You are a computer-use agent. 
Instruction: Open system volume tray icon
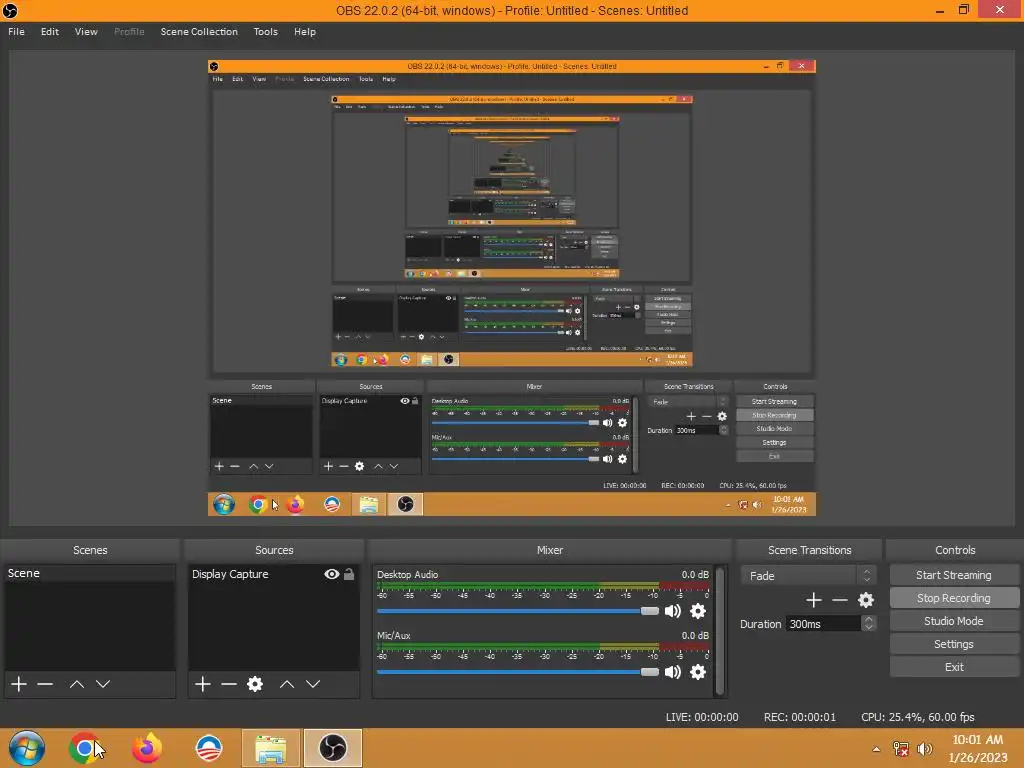[x=924, y=749]
